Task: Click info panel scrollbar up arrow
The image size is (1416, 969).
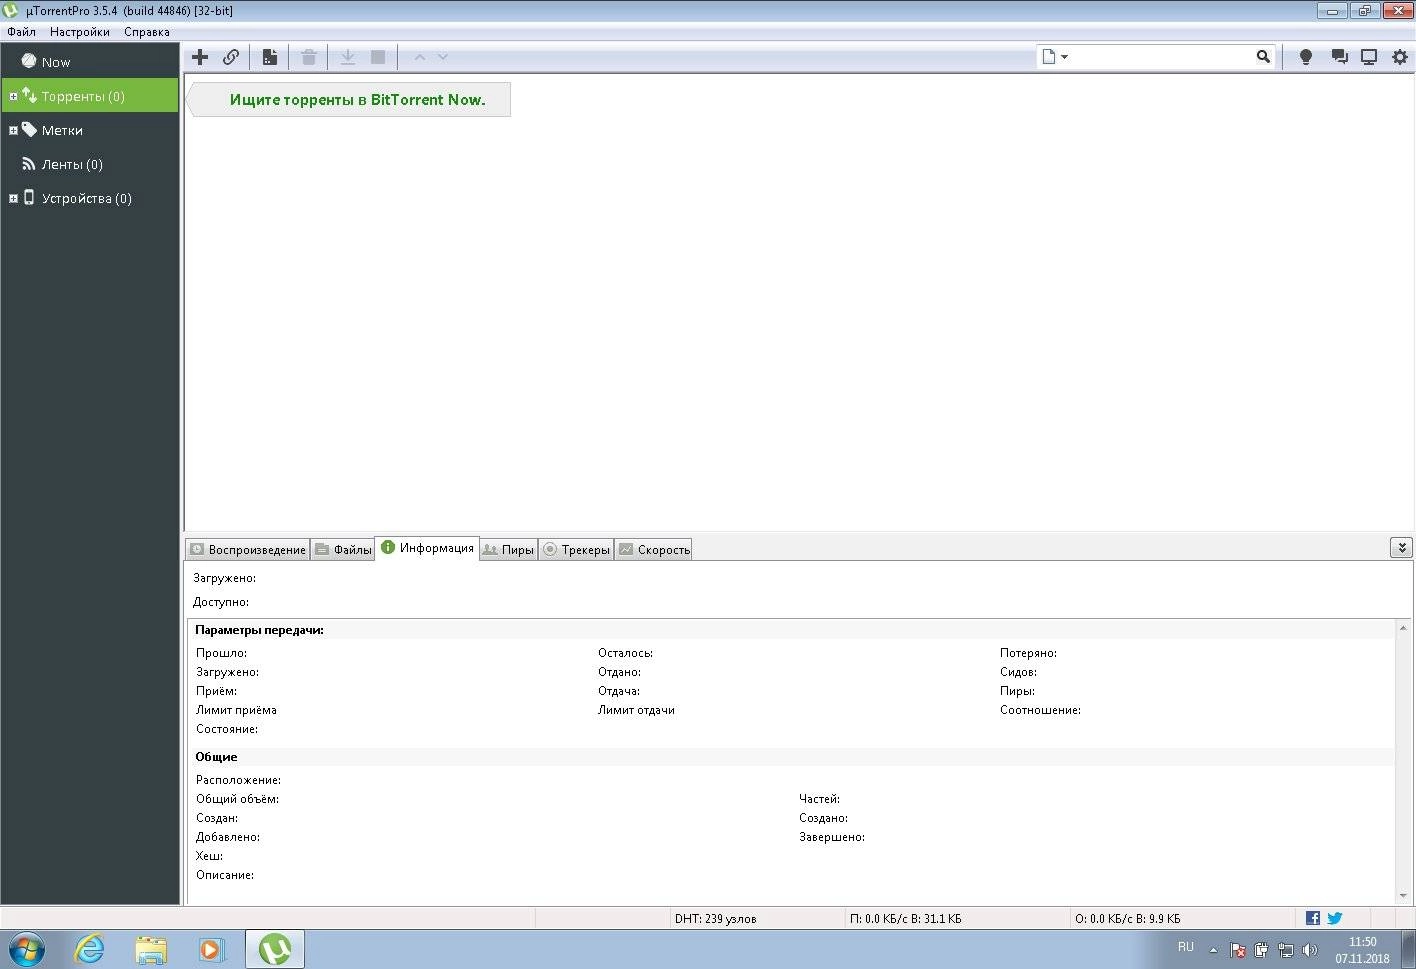Action: pos(1403,628)
